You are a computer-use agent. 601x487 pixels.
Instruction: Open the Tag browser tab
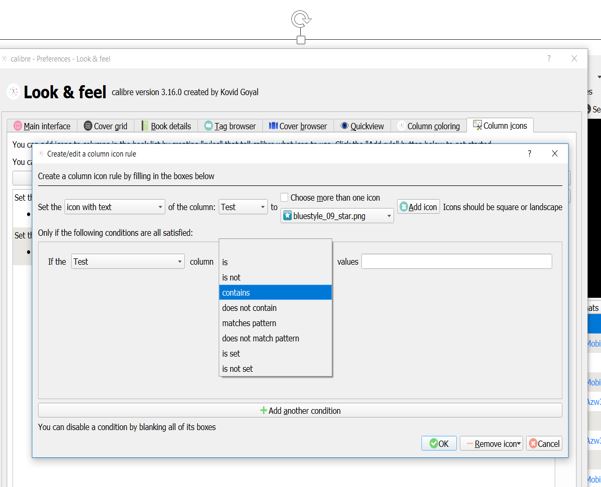230,126
